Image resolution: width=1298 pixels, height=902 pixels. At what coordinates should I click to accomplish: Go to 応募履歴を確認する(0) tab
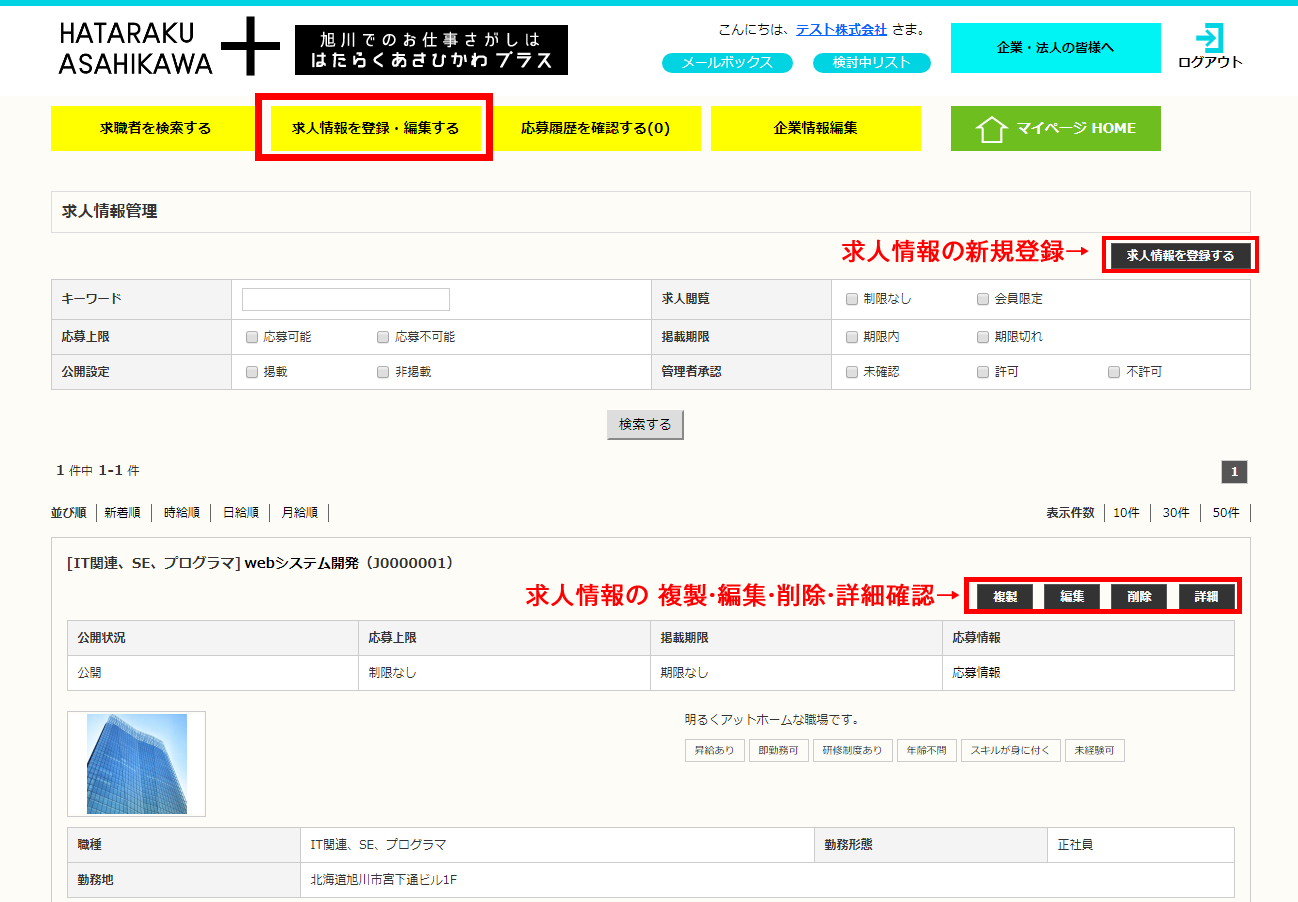pos(595,128)
